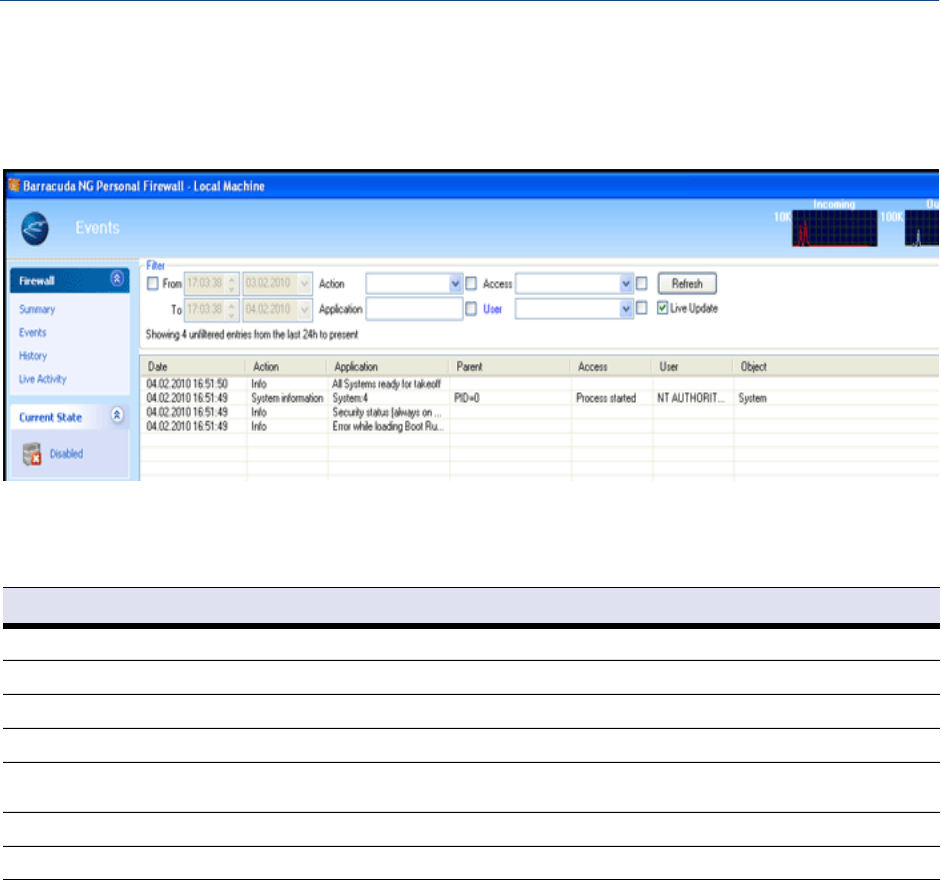Collapse the Current State panel chevron
Viewport: 941px width, 880px height.
point(117,415)
